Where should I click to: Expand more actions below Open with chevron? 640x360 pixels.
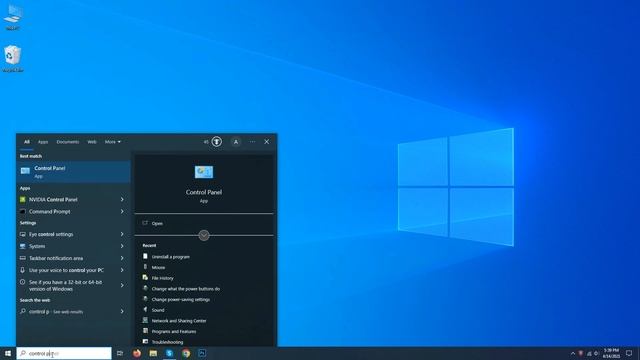click(x=204, y=236)
